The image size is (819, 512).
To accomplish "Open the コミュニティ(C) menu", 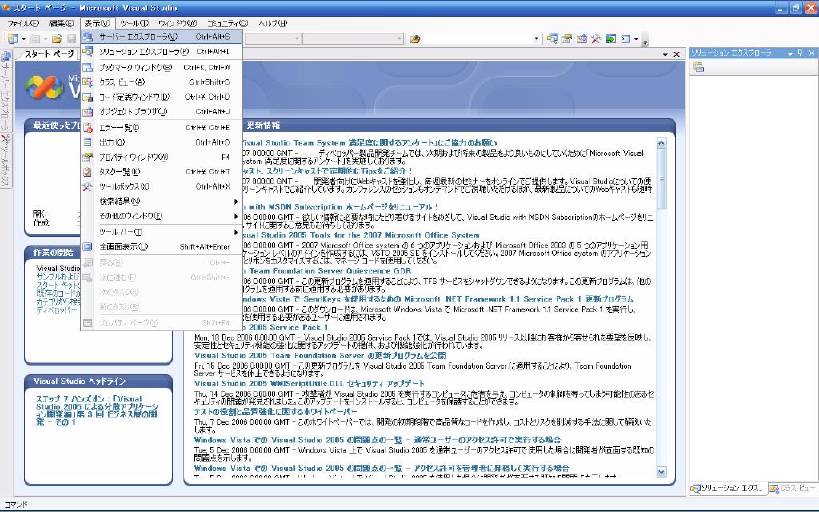I will (x=227, y=24).
